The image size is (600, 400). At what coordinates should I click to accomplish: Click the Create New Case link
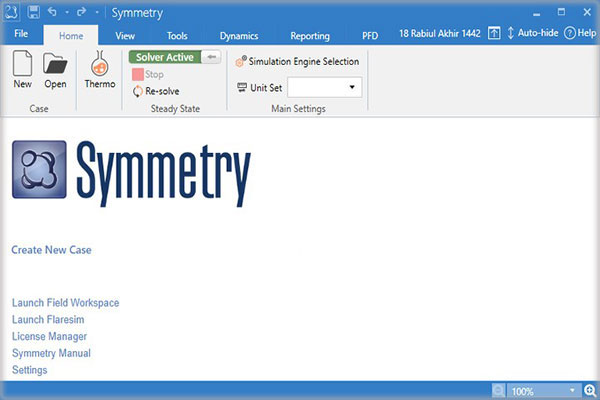51,250
